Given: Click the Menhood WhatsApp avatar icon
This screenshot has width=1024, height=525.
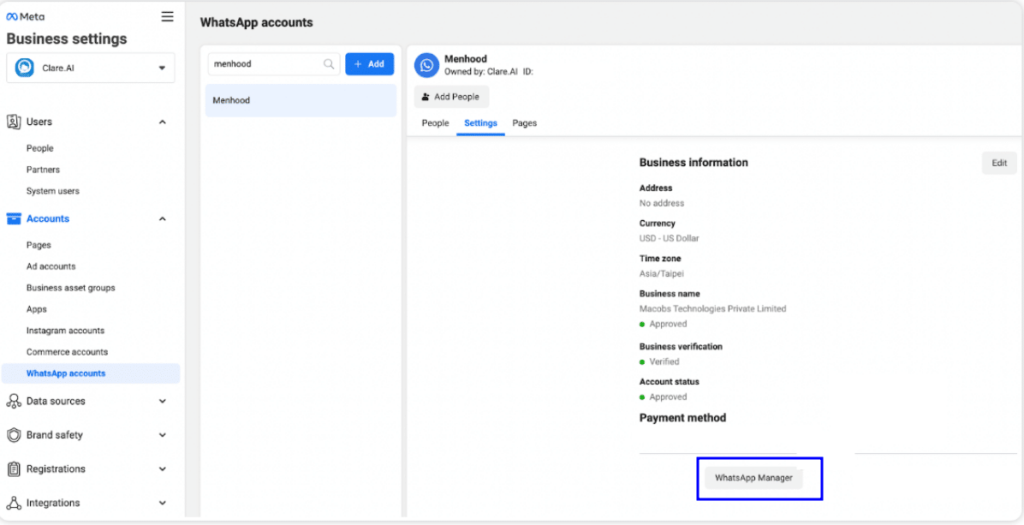Looking at the screenshot, I should [426, 65].
